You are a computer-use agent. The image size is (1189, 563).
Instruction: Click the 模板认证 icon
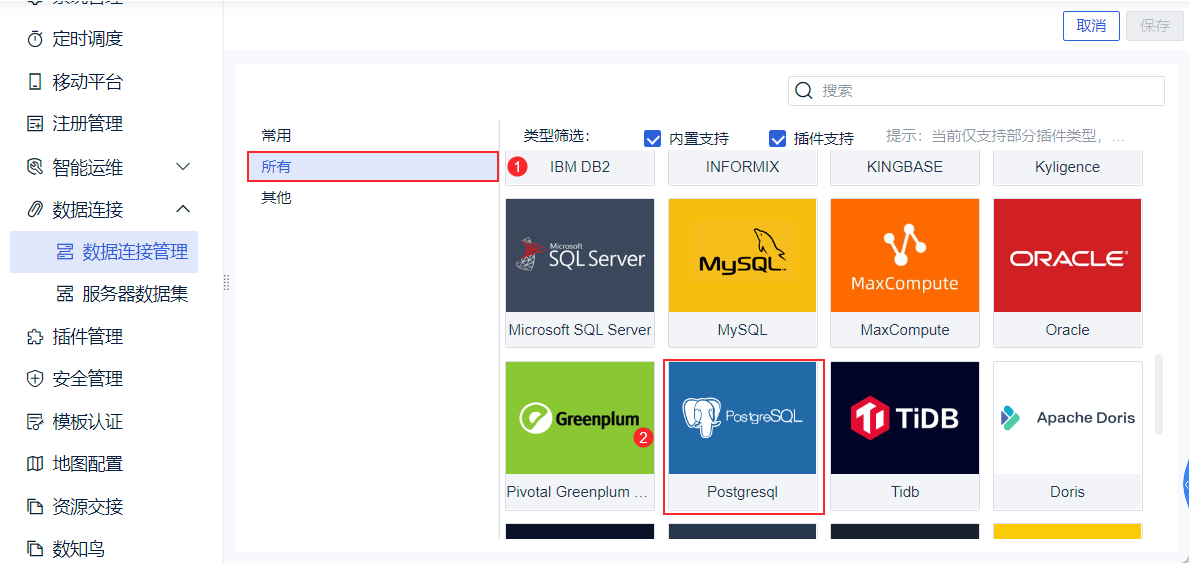click(x=35, y=421)
